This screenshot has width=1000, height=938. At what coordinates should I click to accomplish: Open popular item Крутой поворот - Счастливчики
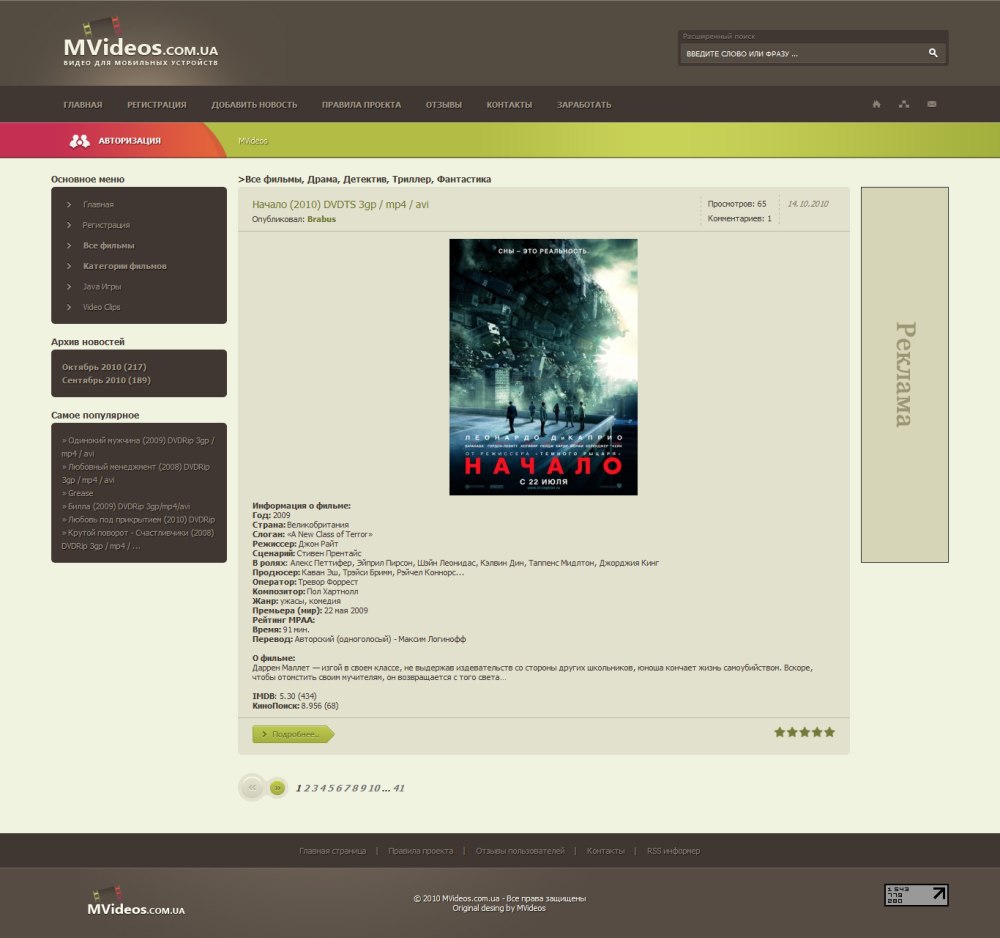[x=138, y=539]
